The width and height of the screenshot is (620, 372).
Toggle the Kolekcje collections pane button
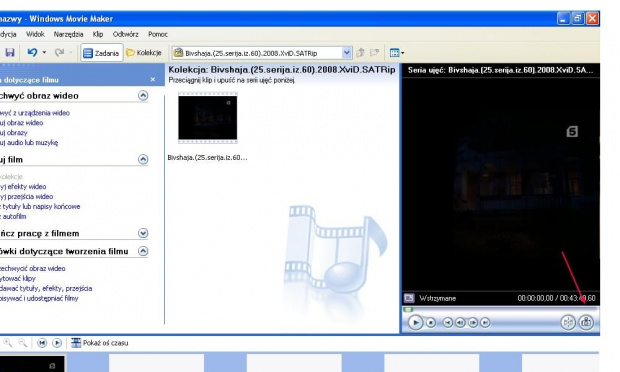pos(144,53)
